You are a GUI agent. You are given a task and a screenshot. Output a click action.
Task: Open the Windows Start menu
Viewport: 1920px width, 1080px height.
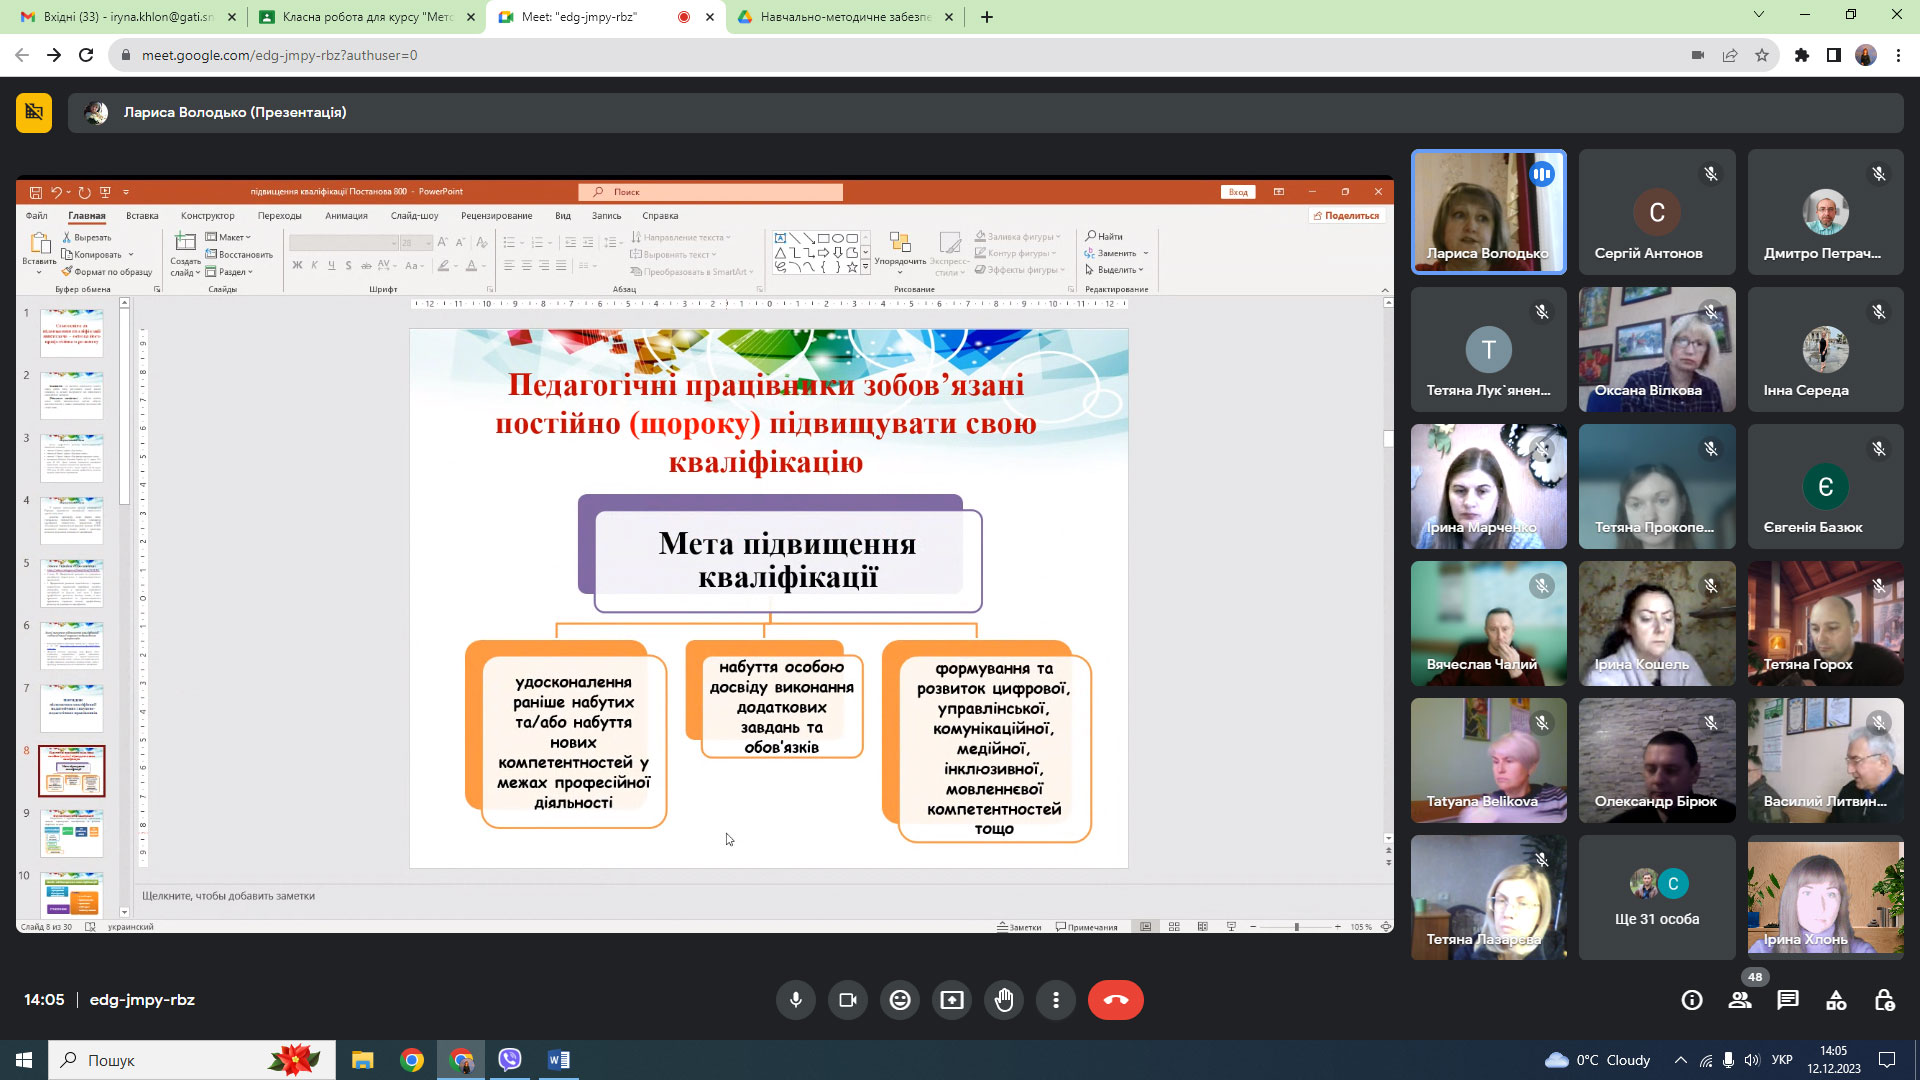[x=24, y=1060]
